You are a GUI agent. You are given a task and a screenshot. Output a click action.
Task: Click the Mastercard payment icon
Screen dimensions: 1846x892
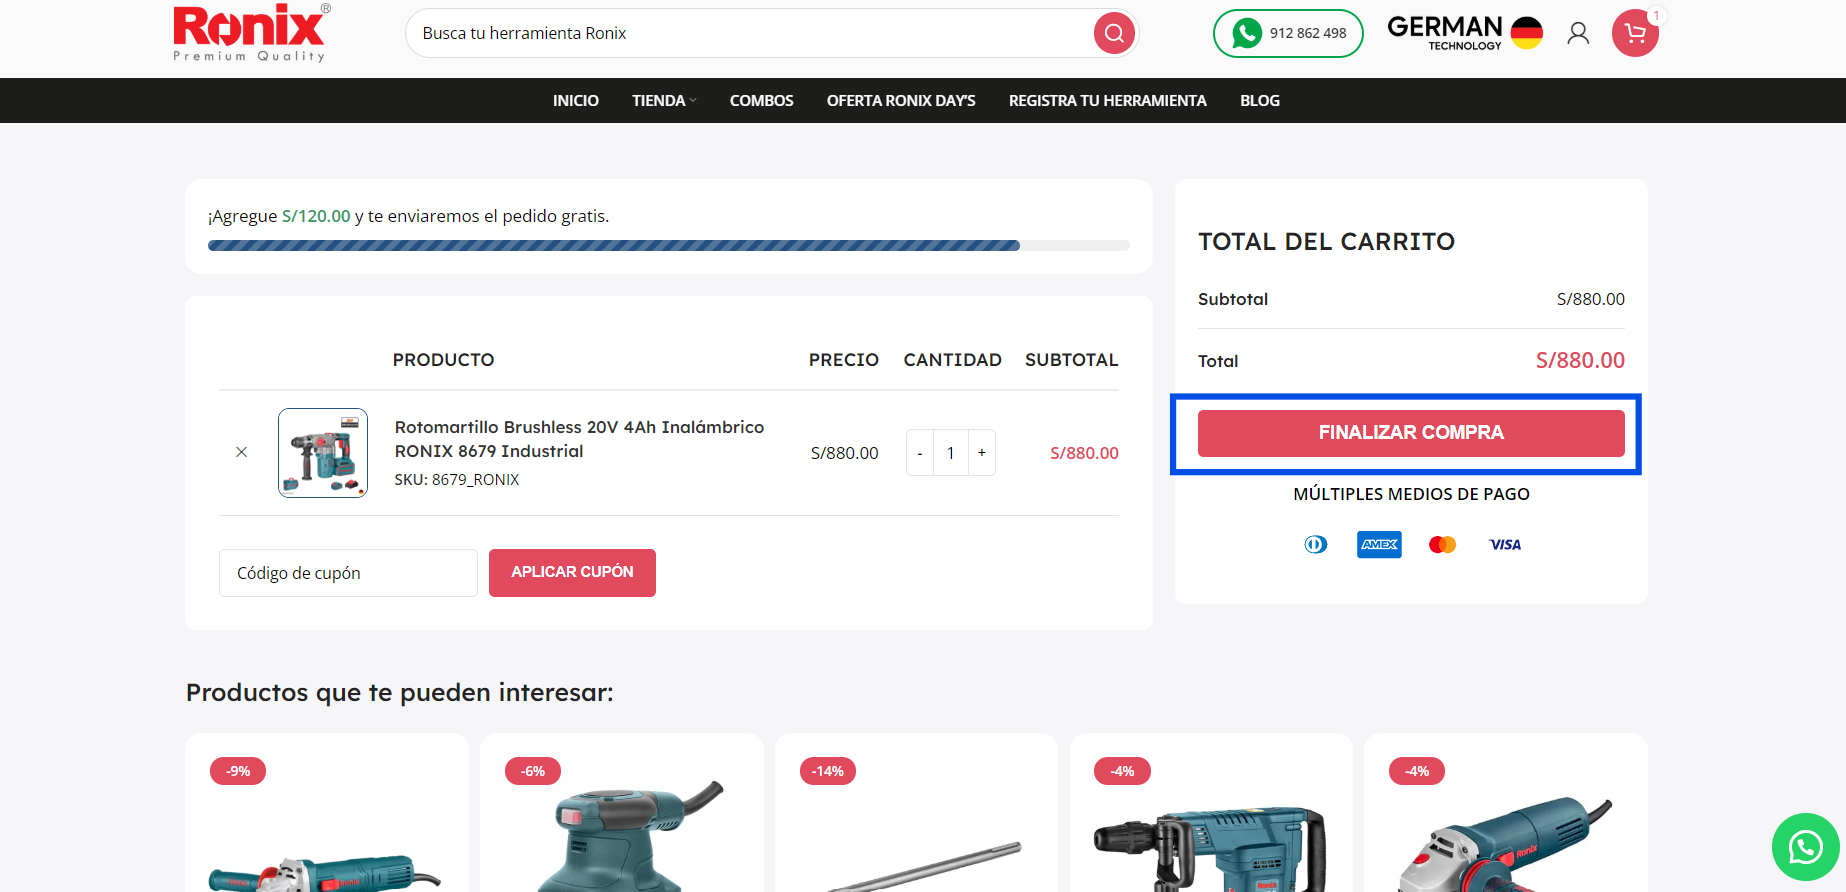(x=1442, y=544)
